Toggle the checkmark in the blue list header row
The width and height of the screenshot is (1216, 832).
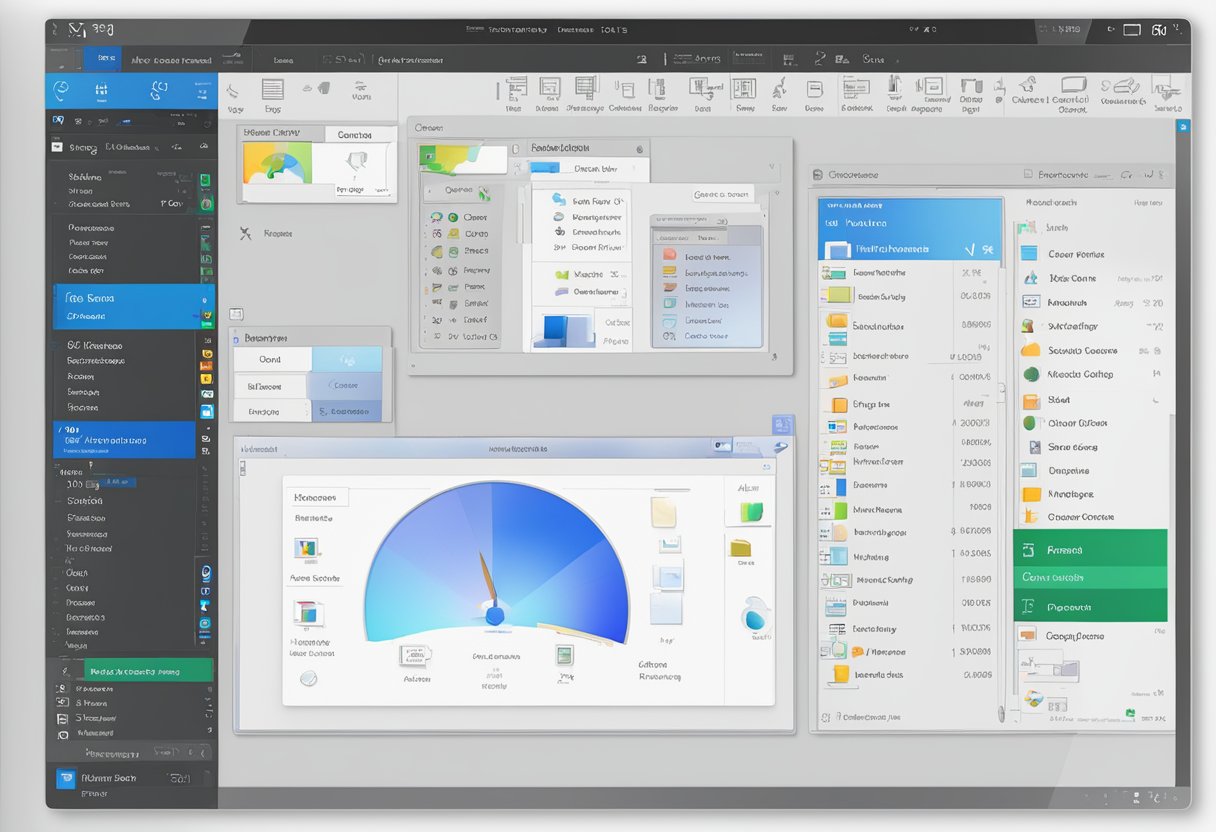pos(969,249)
